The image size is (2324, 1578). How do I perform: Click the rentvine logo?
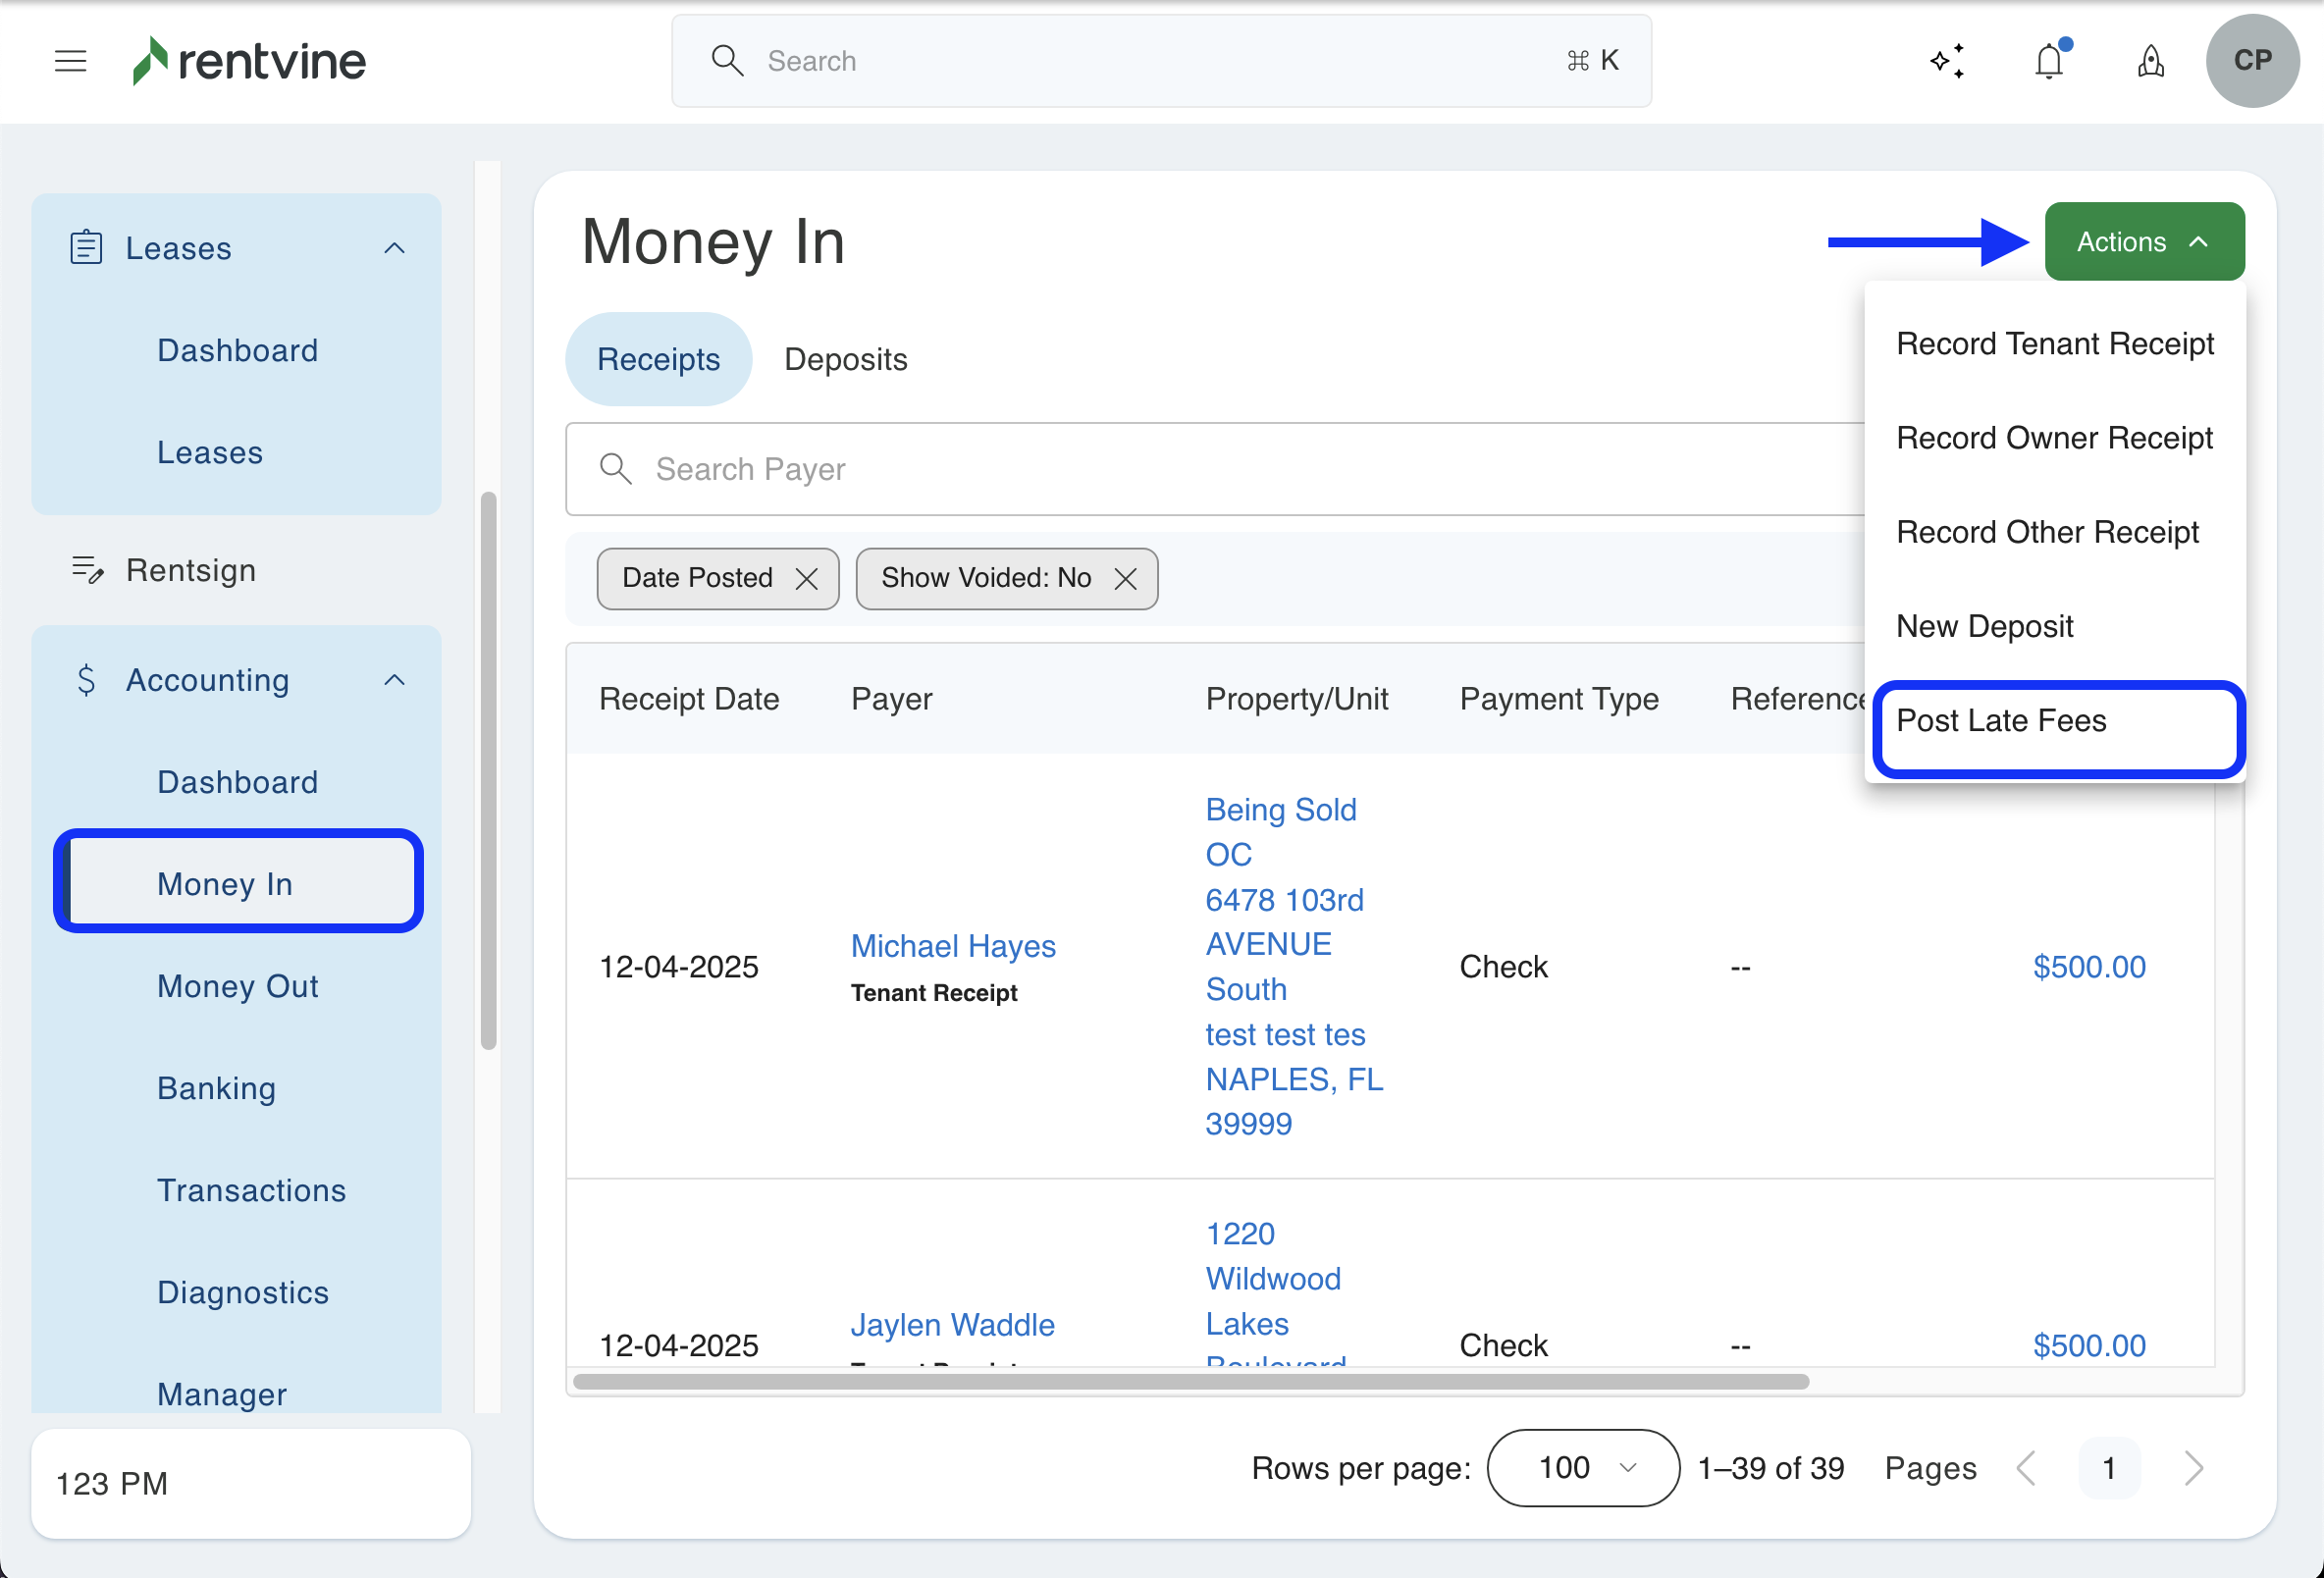point(250,61)
